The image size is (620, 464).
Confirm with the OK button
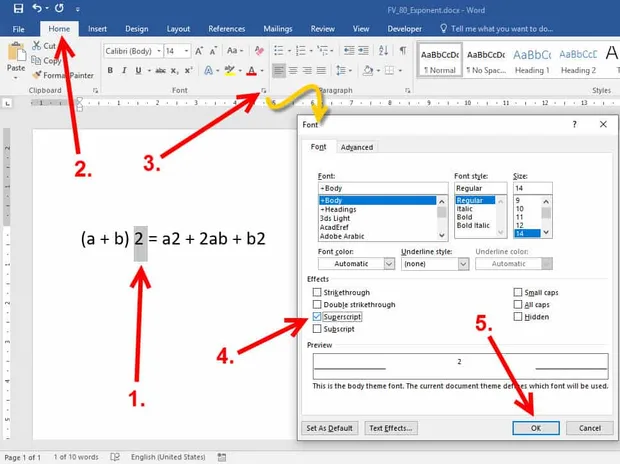536,428
